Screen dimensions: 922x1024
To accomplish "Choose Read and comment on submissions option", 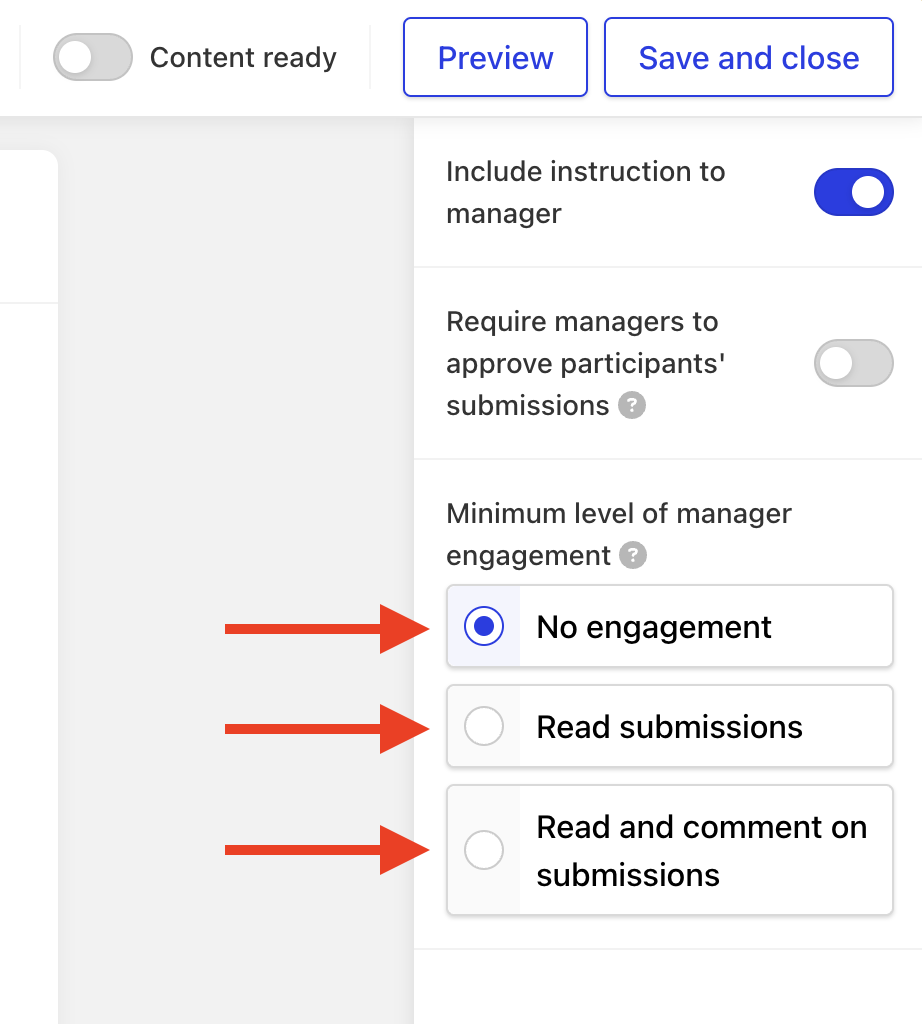I will 669,850.
